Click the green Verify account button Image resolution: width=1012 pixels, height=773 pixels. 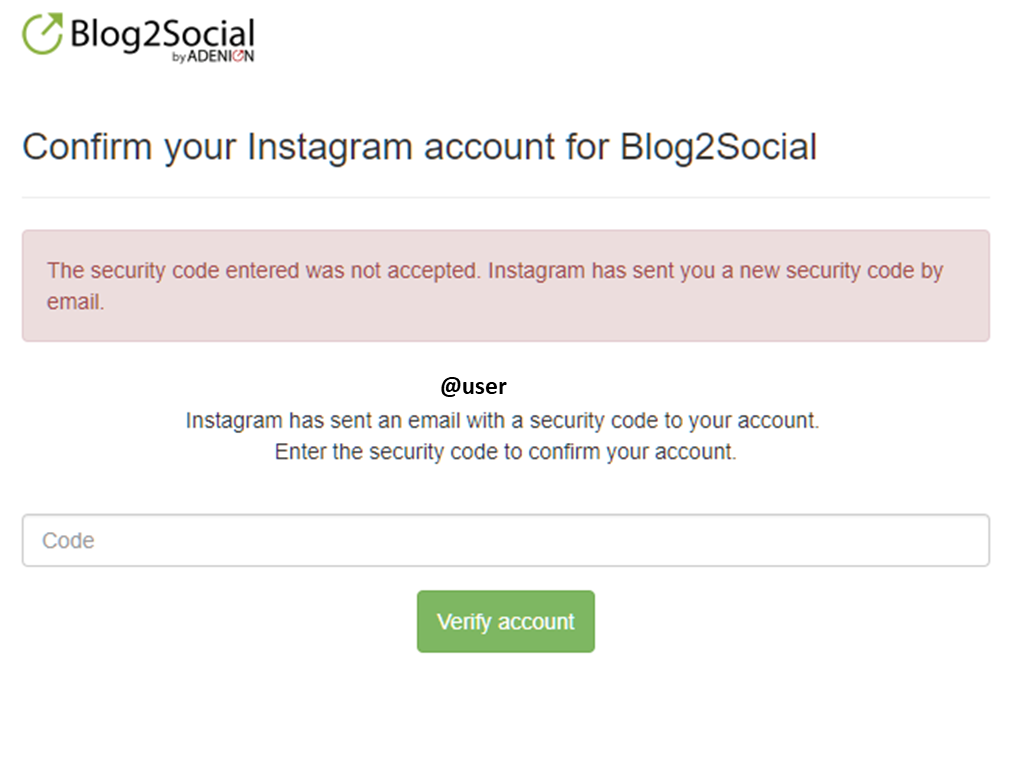coord(505,621)
